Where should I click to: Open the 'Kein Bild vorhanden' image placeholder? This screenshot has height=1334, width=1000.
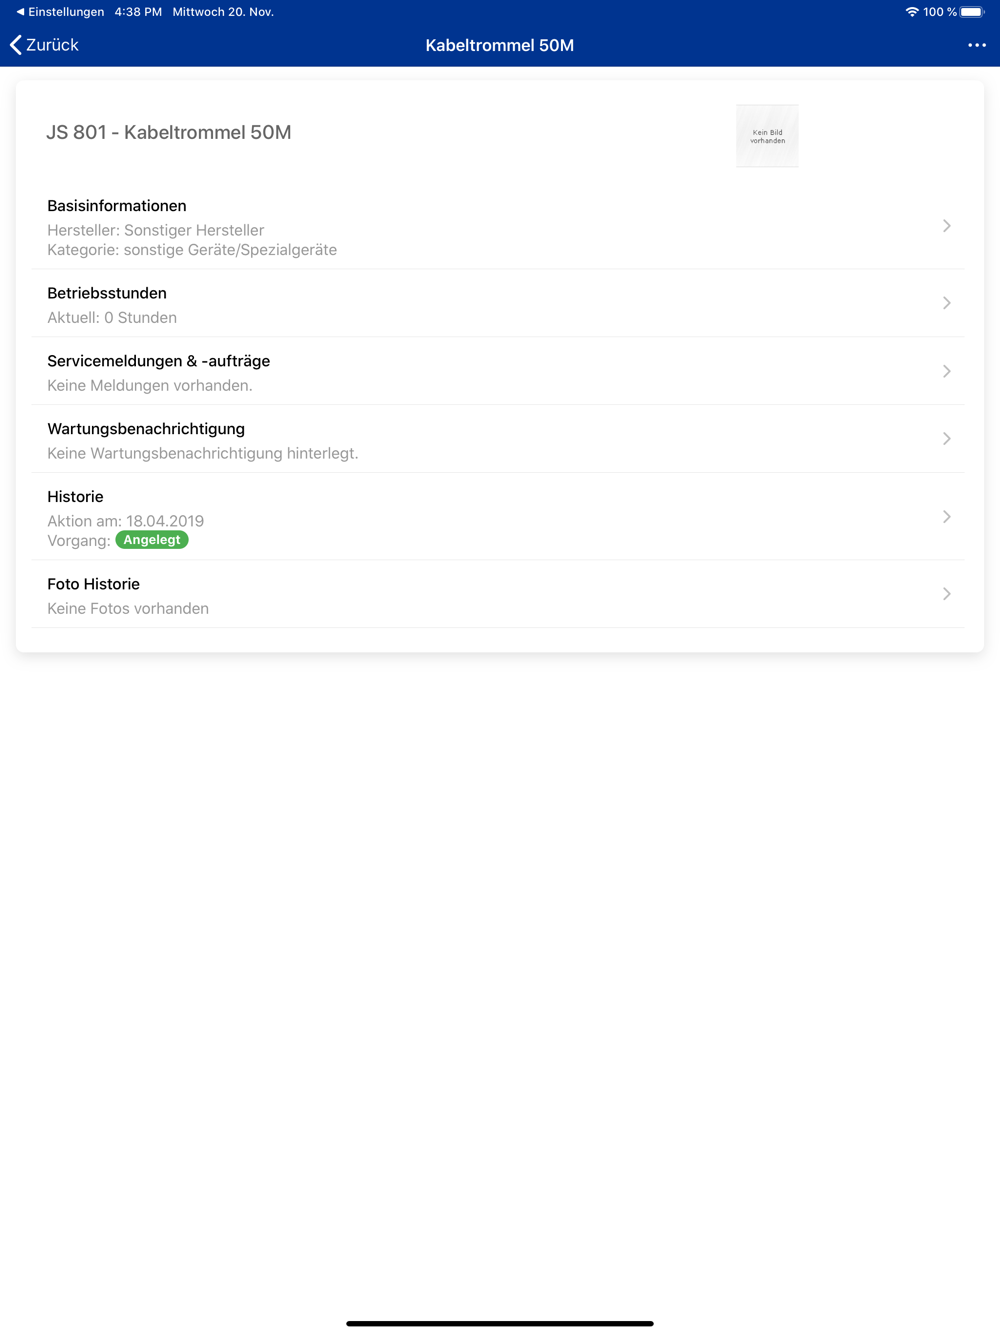[767, 136]
